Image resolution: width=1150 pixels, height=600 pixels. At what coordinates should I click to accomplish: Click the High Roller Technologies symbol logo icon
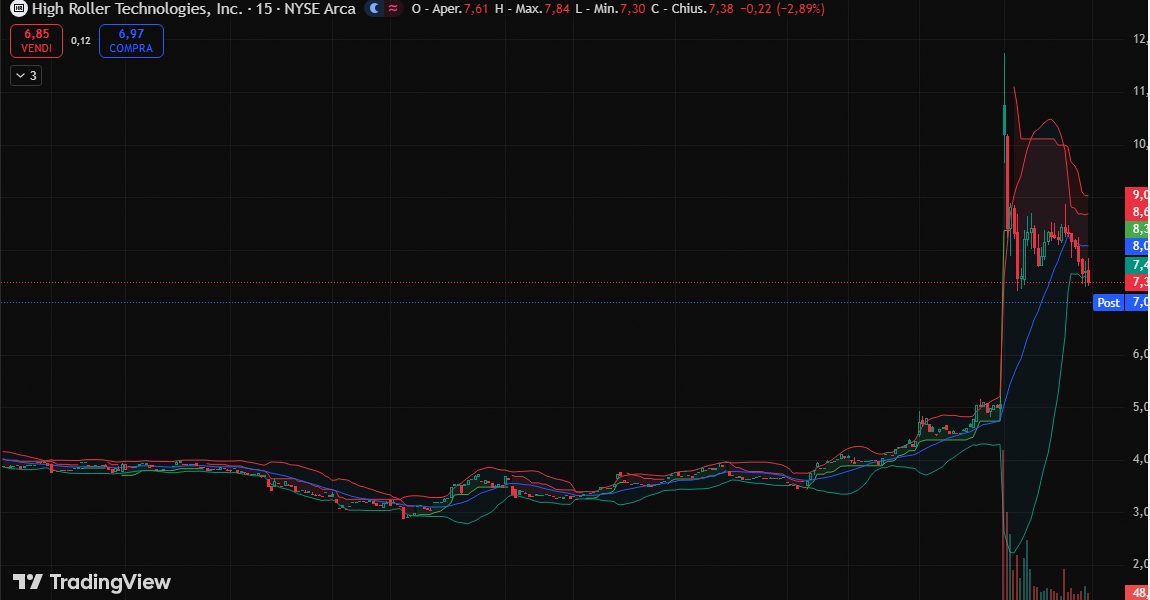tap(18, 9)
